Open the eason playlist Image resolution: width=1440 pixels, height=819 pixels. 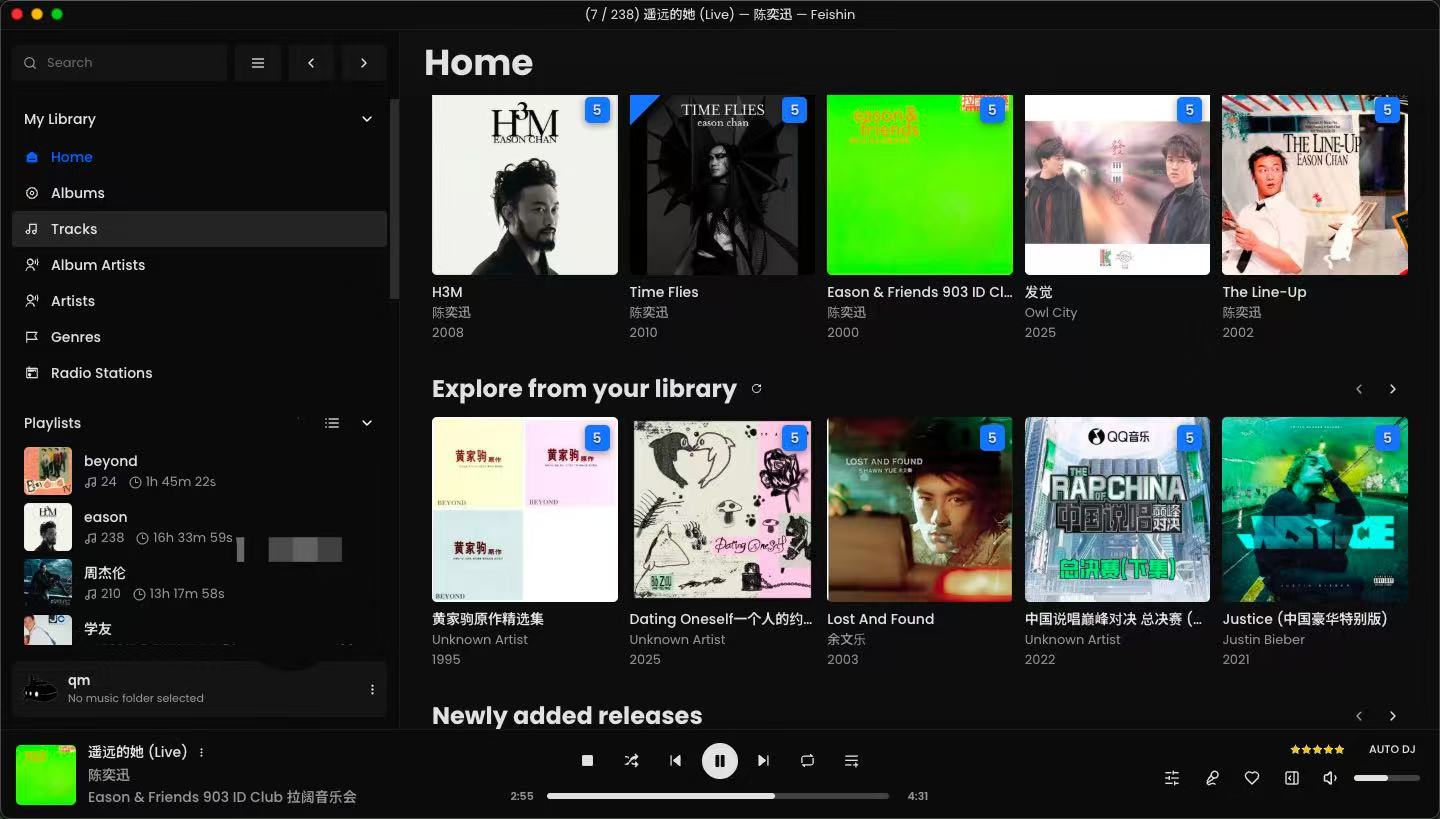point(200,527)
